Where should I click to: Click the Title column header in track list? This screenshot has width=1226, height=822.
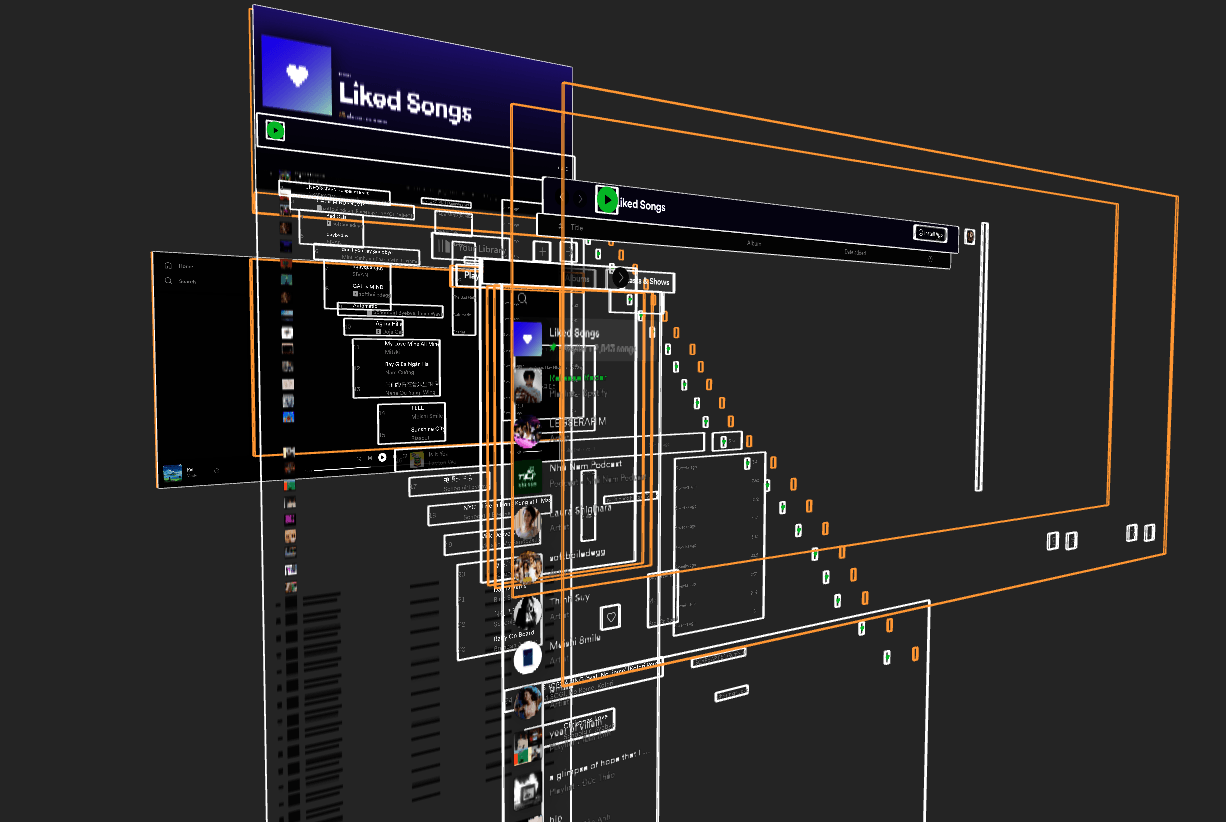[576, 228]
